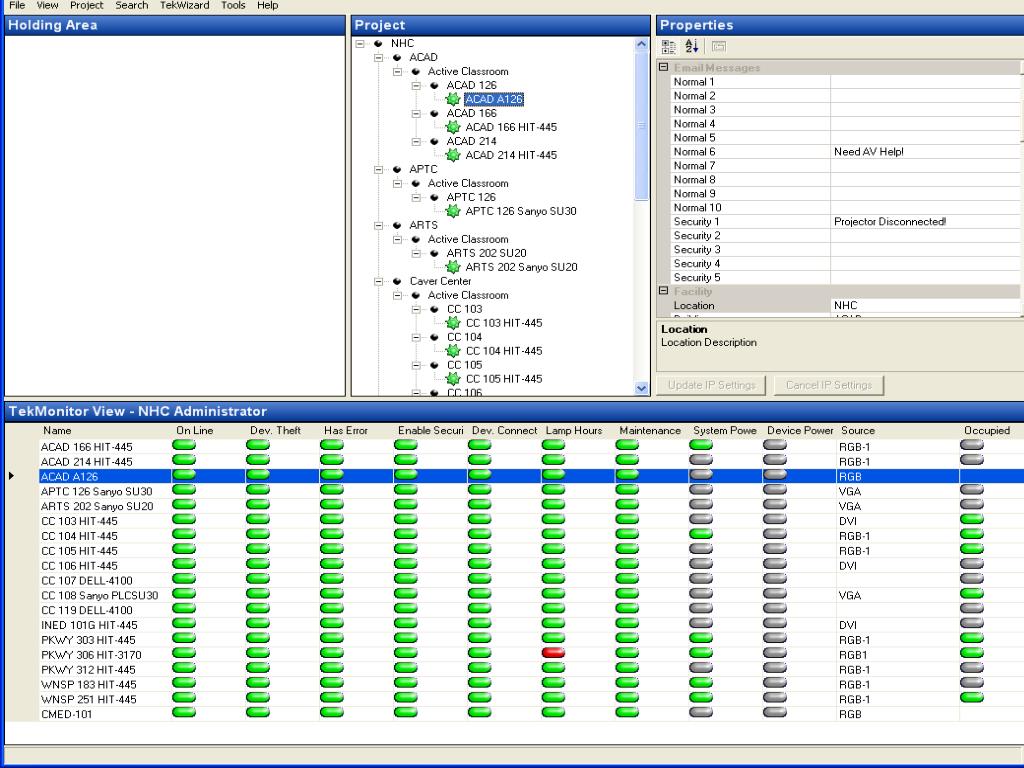Select 'ACAD 166 HIT-445' in the Project tree
1024x768 pixels.
pyautogui.click(x=511, y=127)
